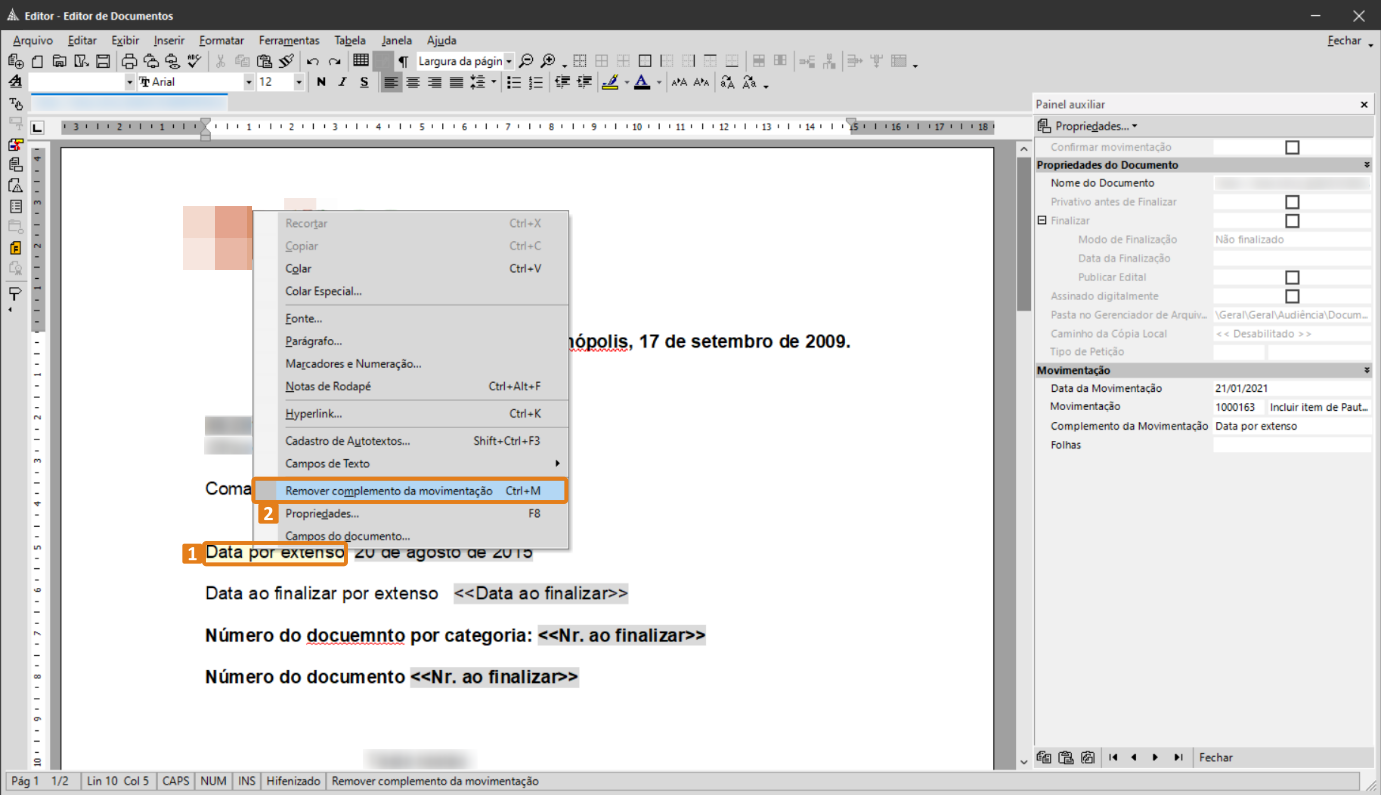Toggle the Finalizar checkbox
The image size is (1381, 795).
(x=1292, y=221)
